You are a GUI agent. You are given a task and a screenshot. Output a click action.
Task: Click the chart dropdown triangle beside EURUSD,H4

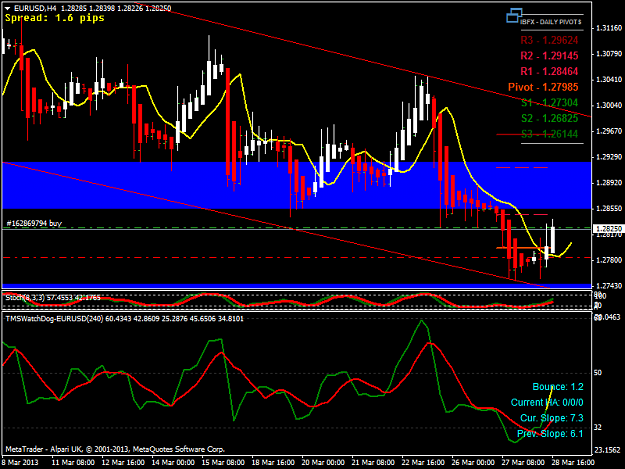pyautogui.click(x=7, y=8)
